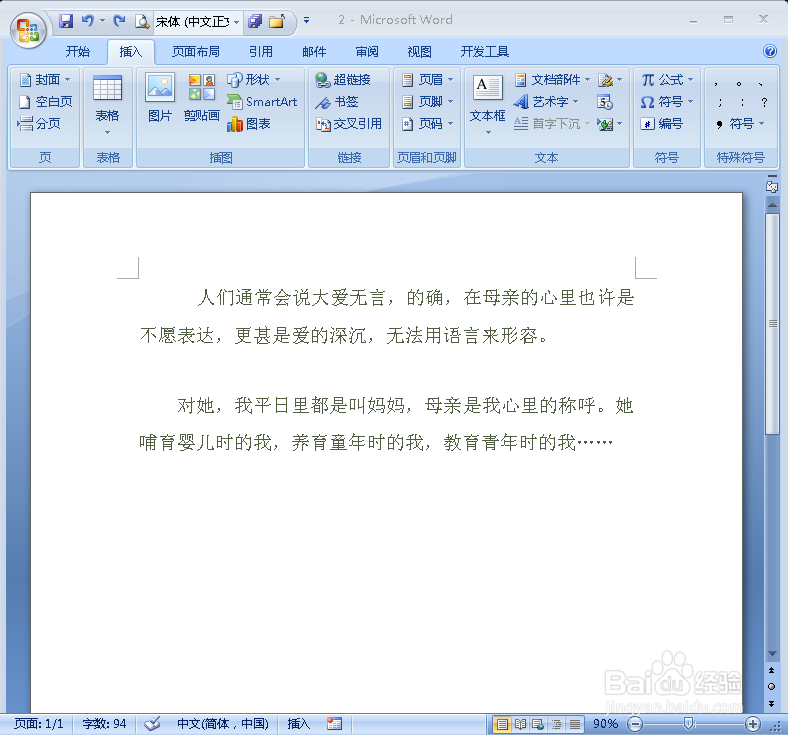Save the document from quick access toolbar
The image size is (788, 735).
tap(66, 21)
